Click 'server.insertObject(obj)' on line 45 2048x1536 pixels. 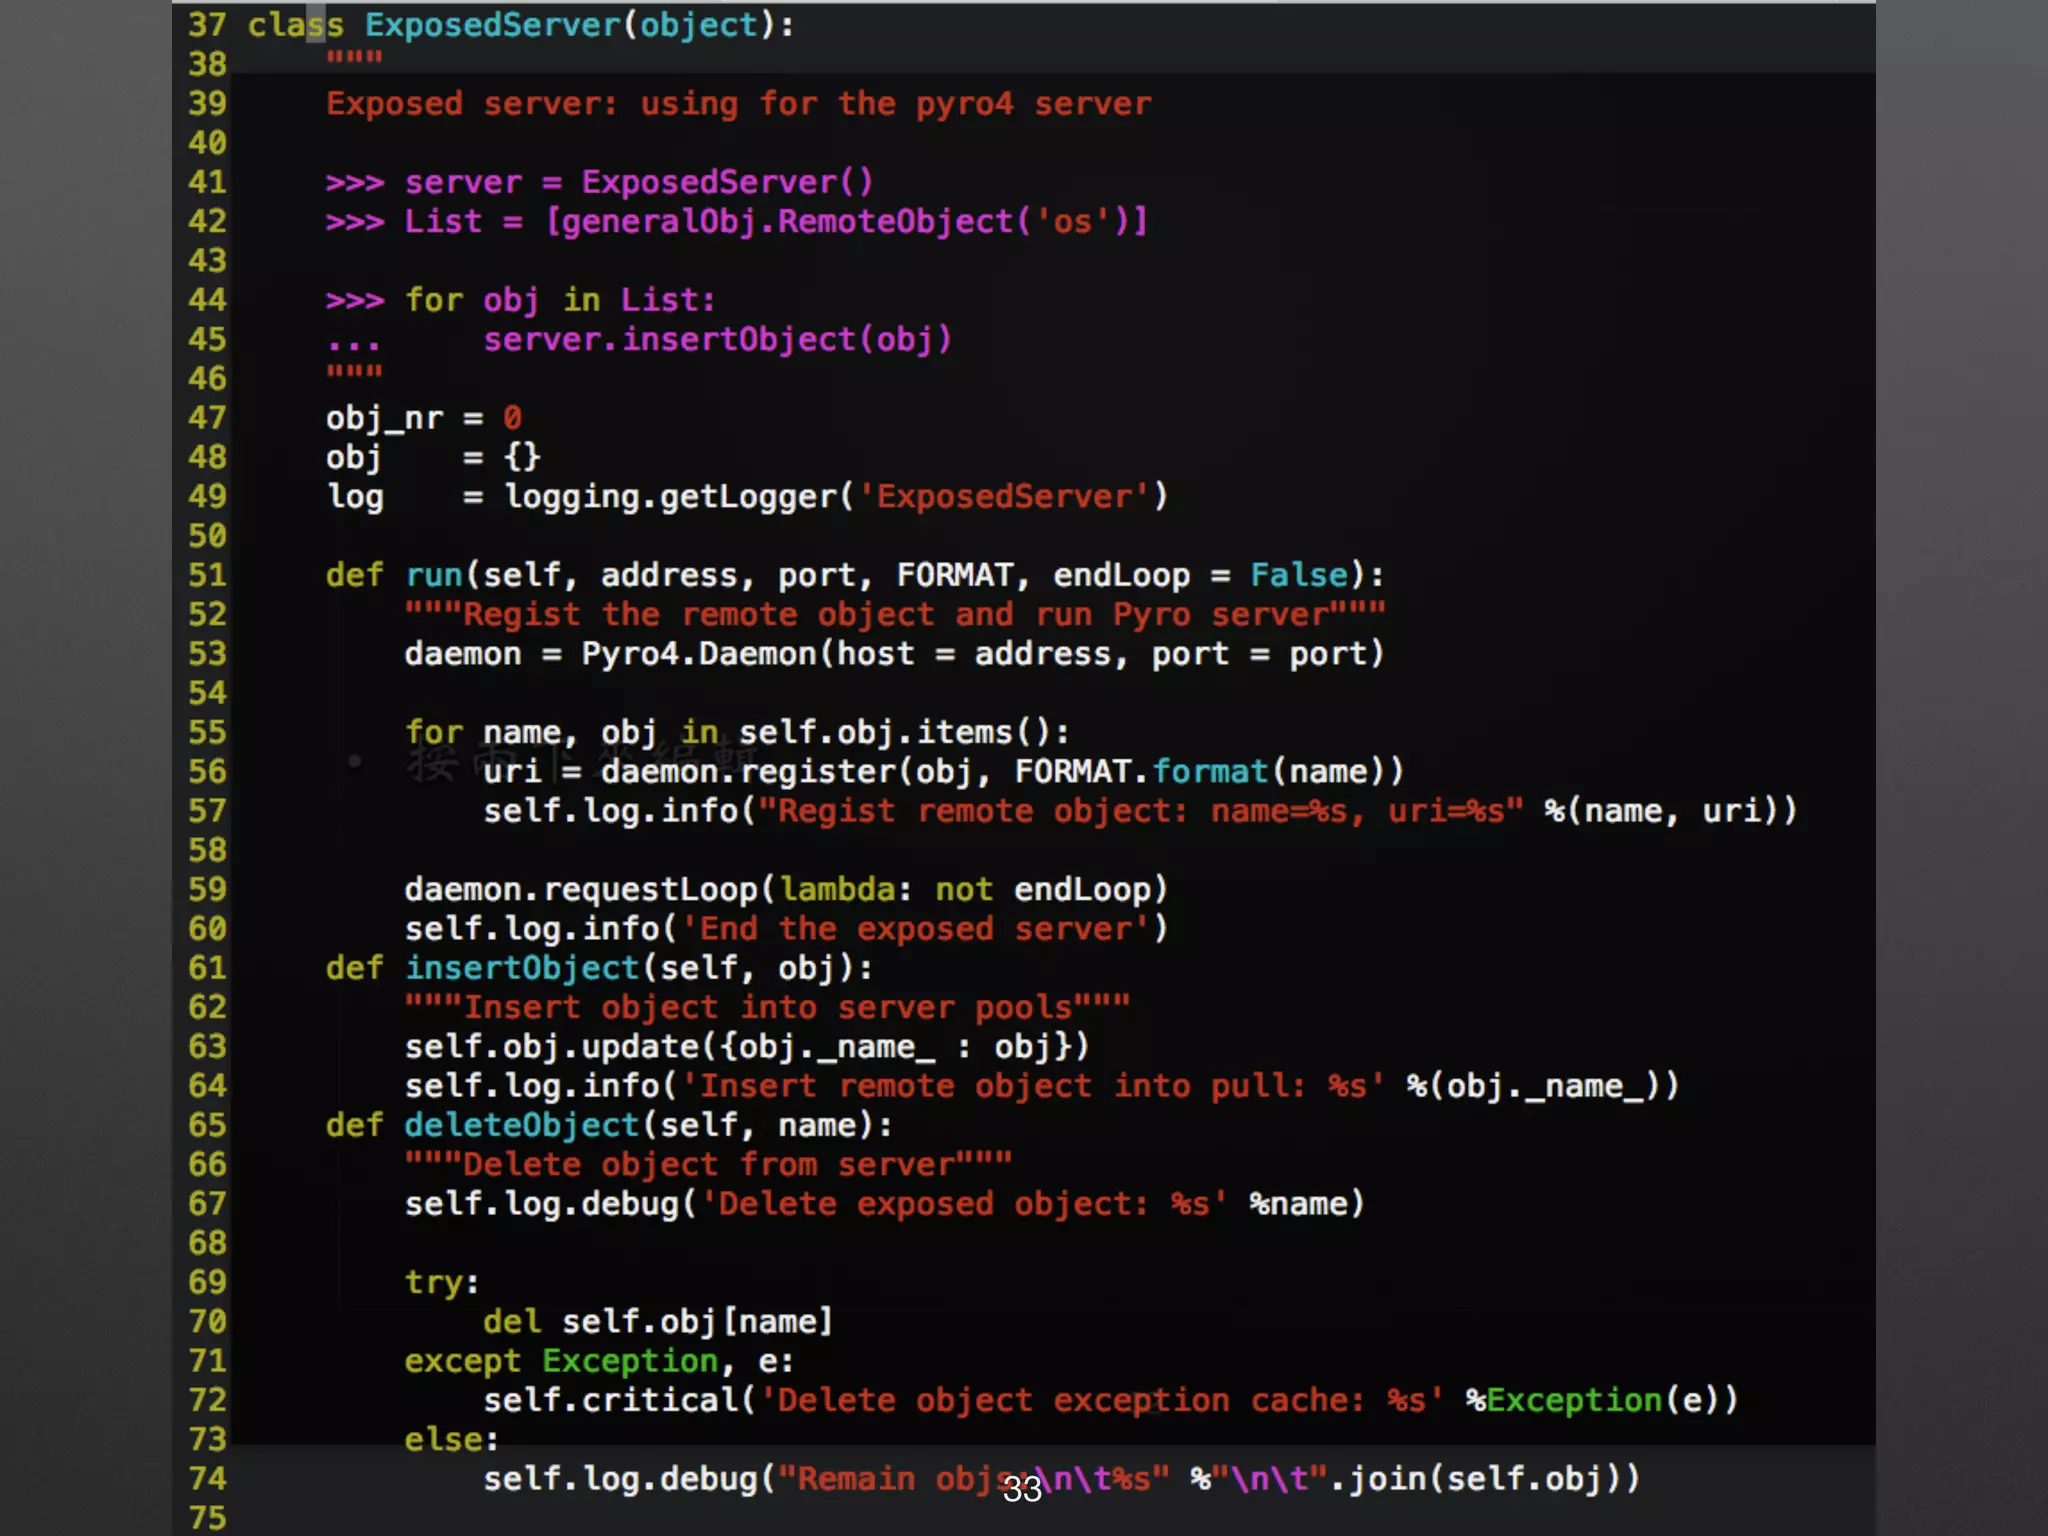tap(717, 340)
